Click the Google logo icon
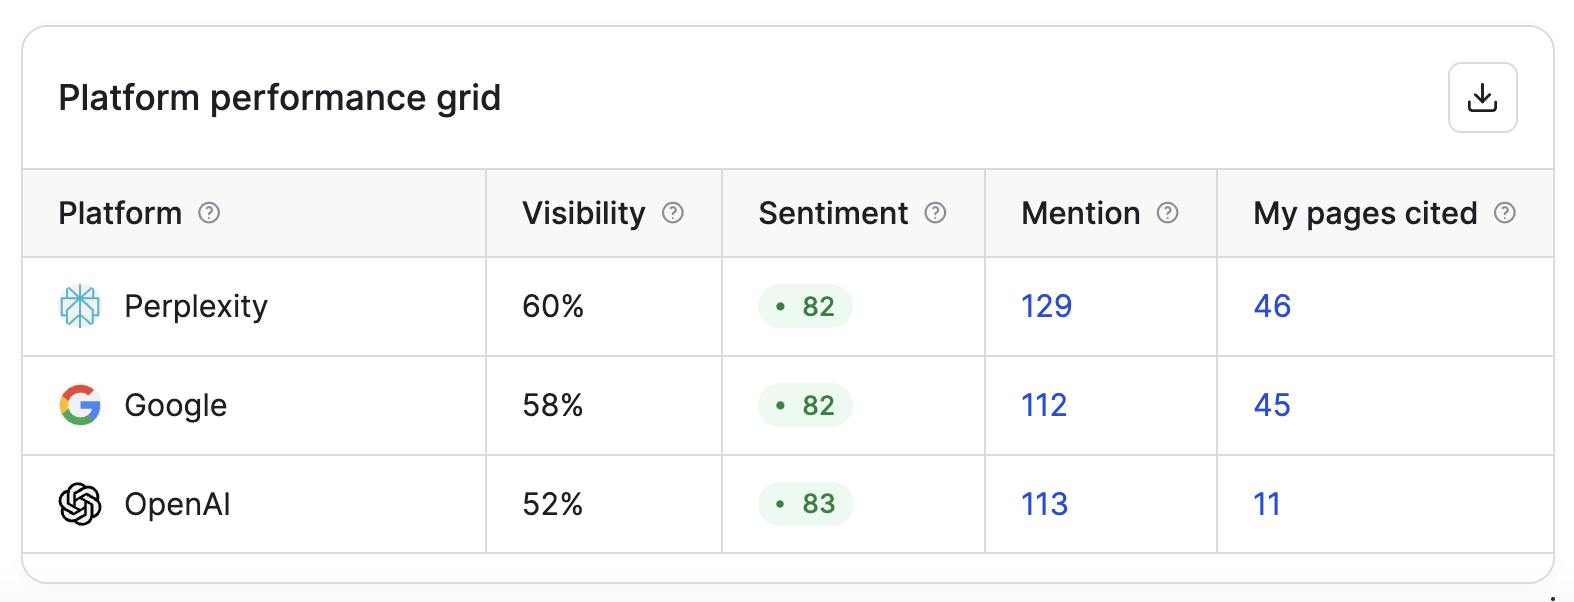The height and width of the screenshot is (602, 1574). pyautogui.click(x=80, y=405)
